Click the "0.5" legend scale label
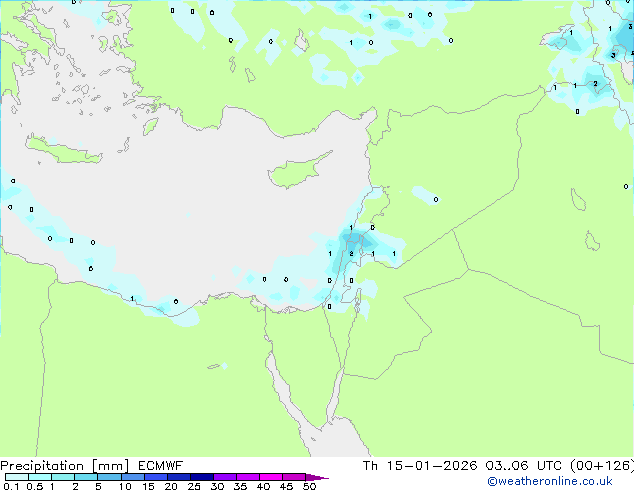Viewport: 634px width, 490px height. (x=35, y=486)
